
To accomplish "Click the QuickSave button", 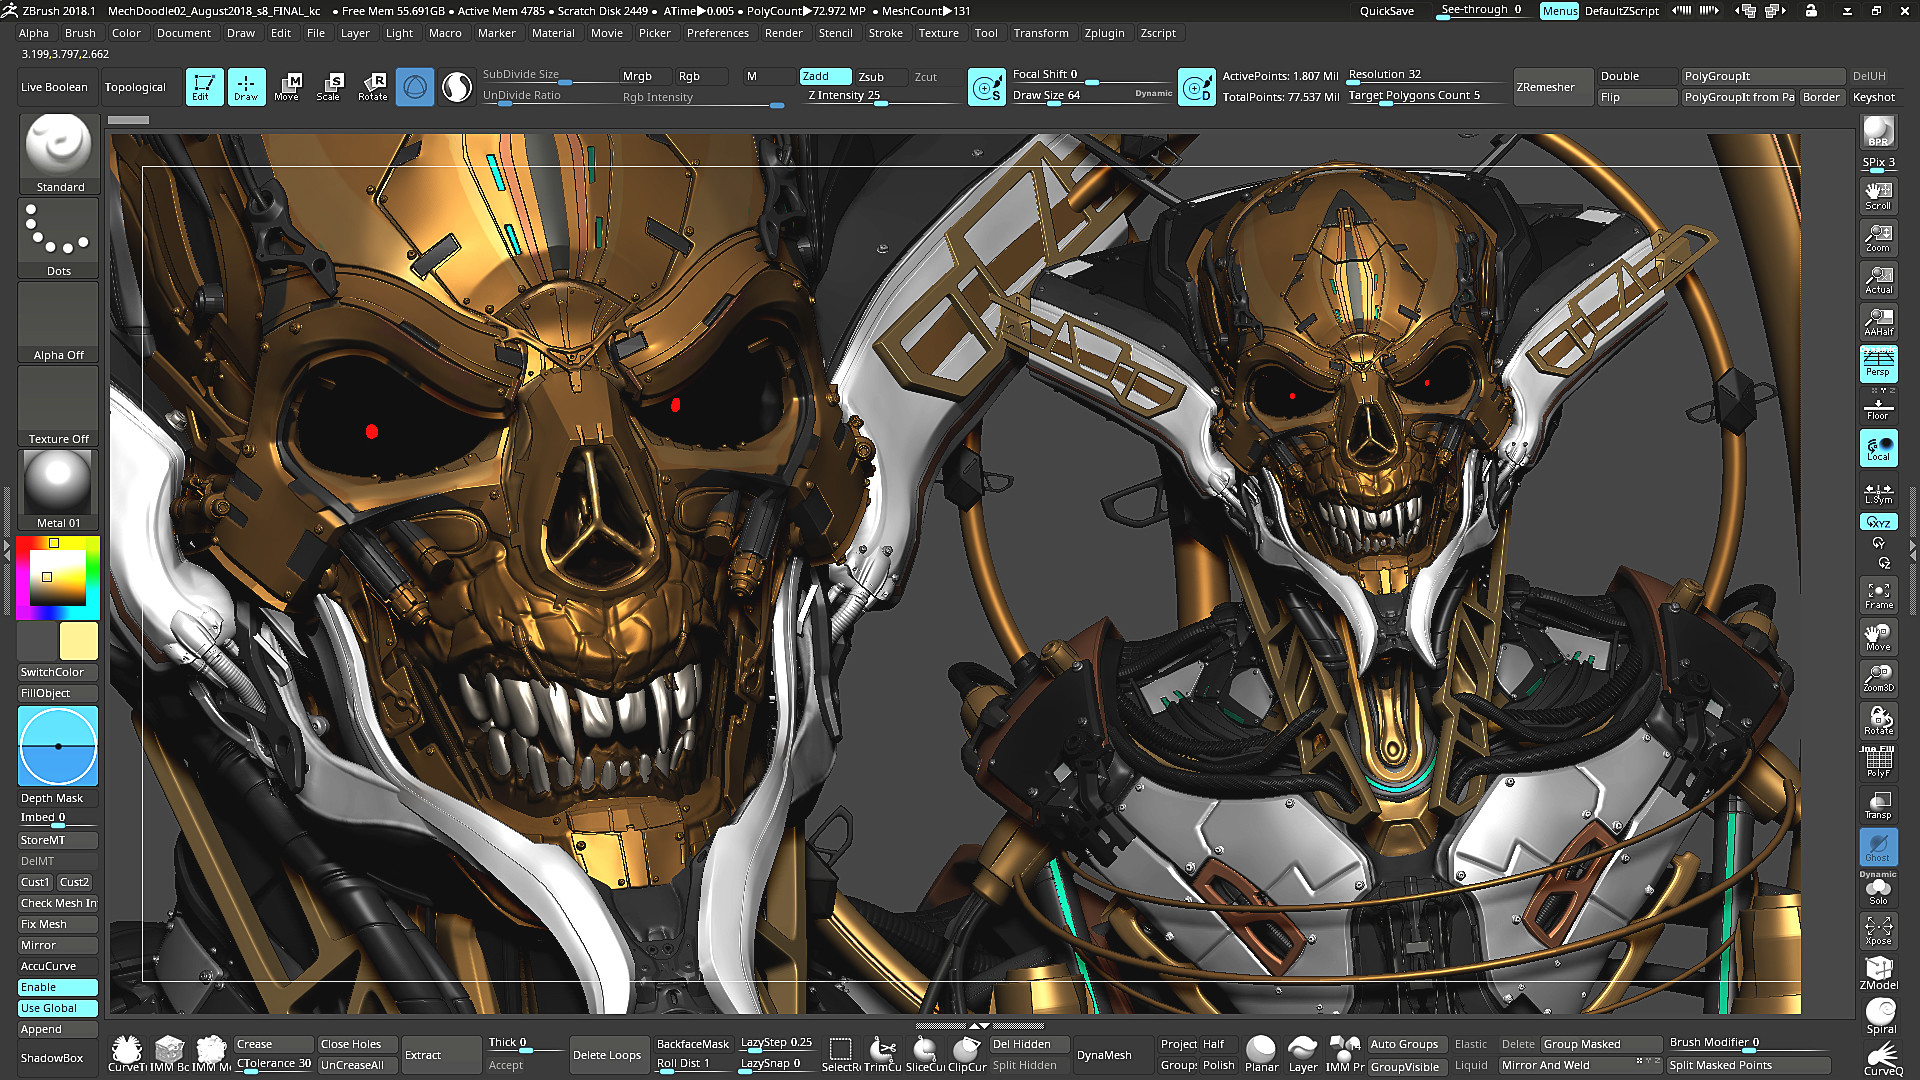I will pyautogui.click(x=1387, y=11).
